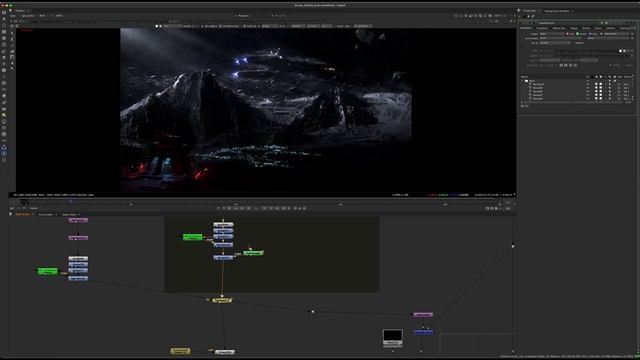
Task: Switch to the Node Graph tab
Action: coord(22,214)
